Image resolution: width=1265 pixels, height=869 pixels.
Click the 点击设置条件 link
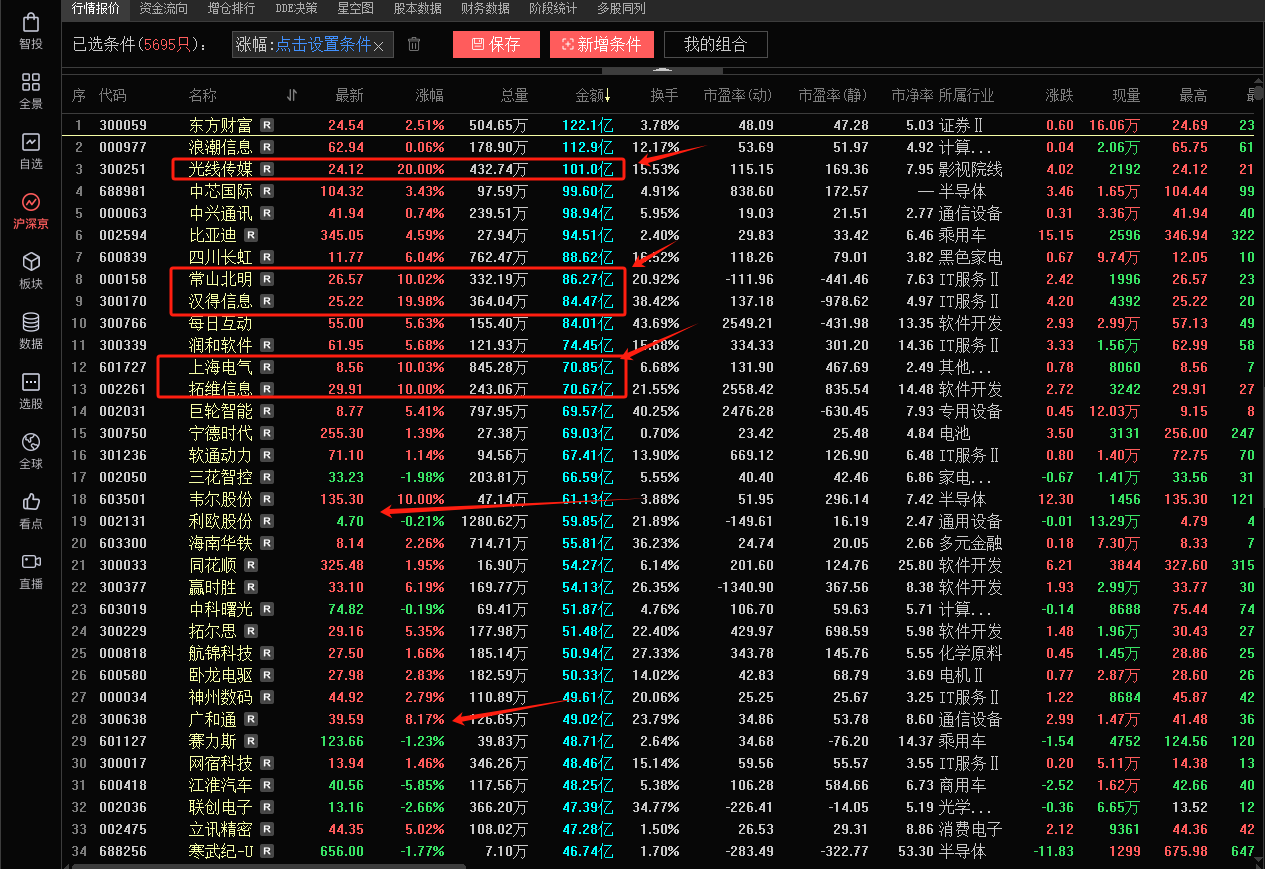[x=323, y=45]
